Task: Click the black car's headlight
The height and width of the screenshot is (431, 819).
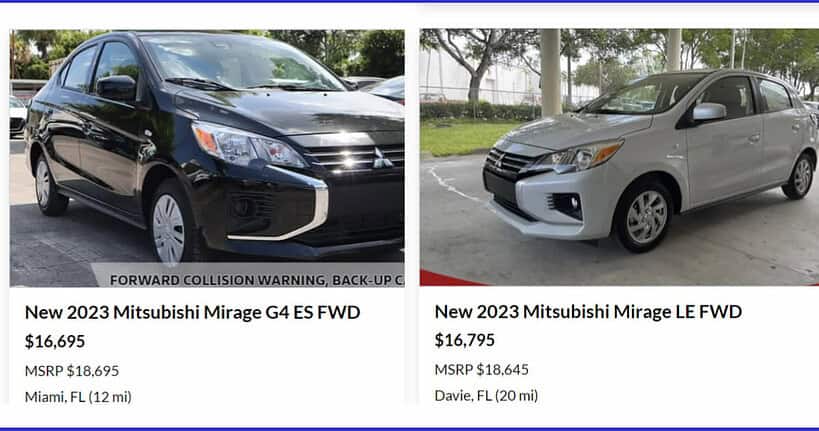Action: click(x=248, y=146)
